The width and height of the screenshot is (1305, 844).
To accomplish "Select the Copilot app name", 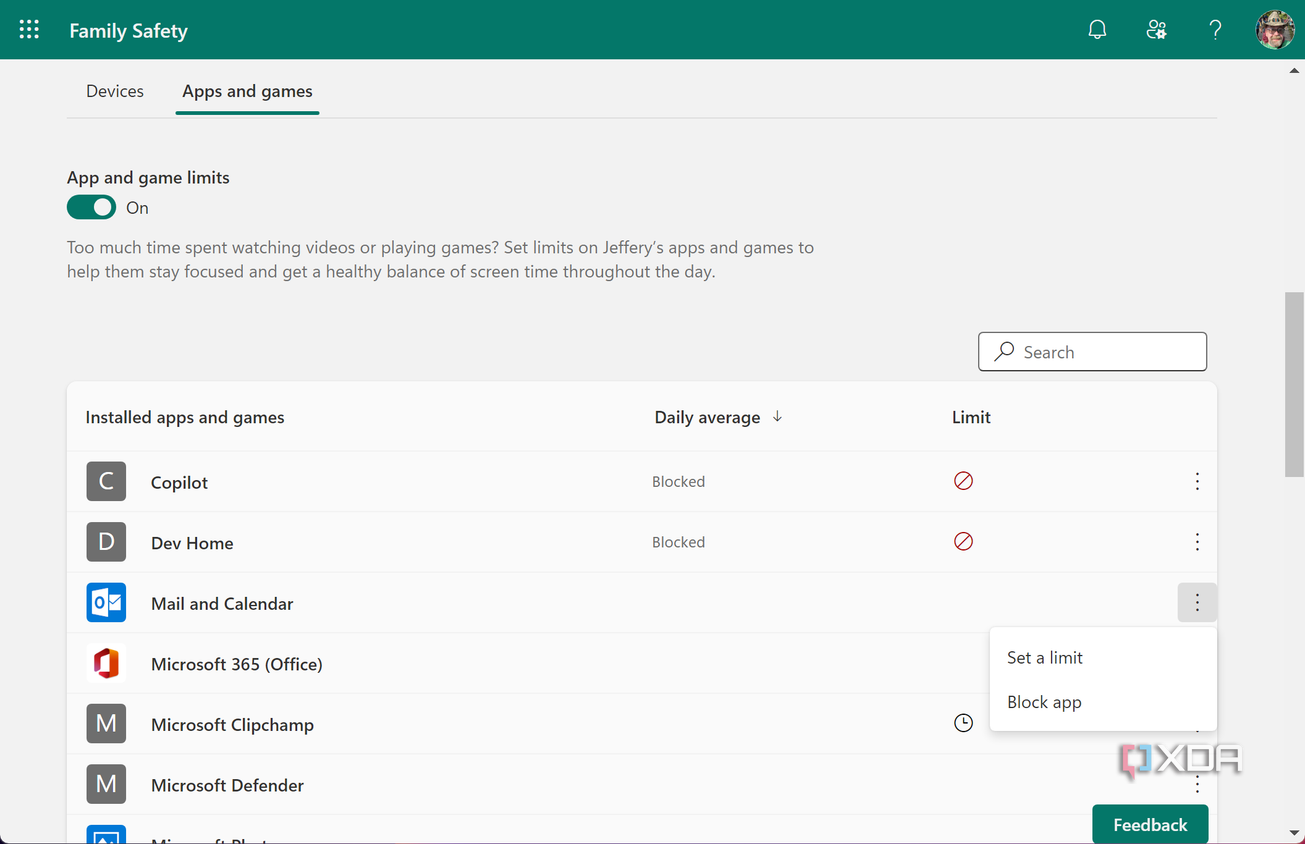I will coord(179,482).
